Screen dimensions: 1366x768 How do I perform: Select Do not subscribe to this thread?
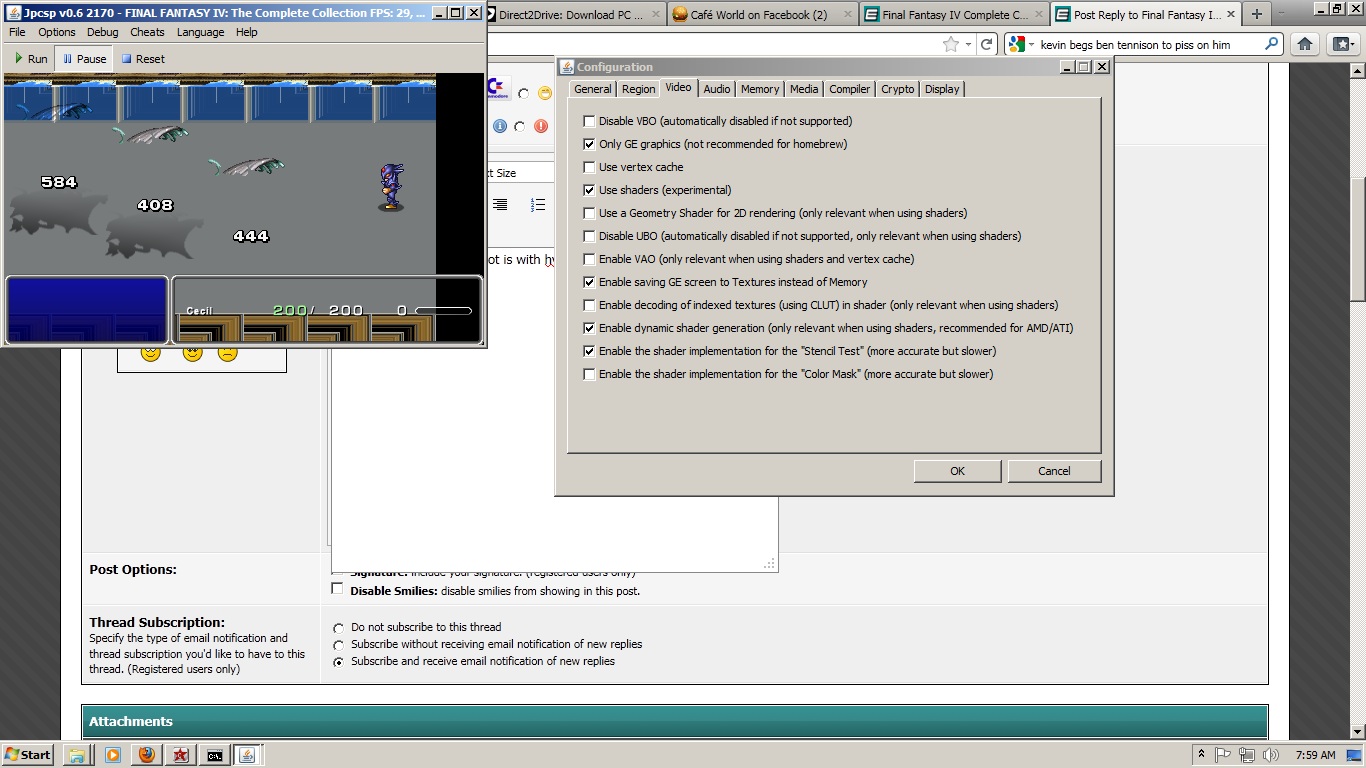point(339,628)
